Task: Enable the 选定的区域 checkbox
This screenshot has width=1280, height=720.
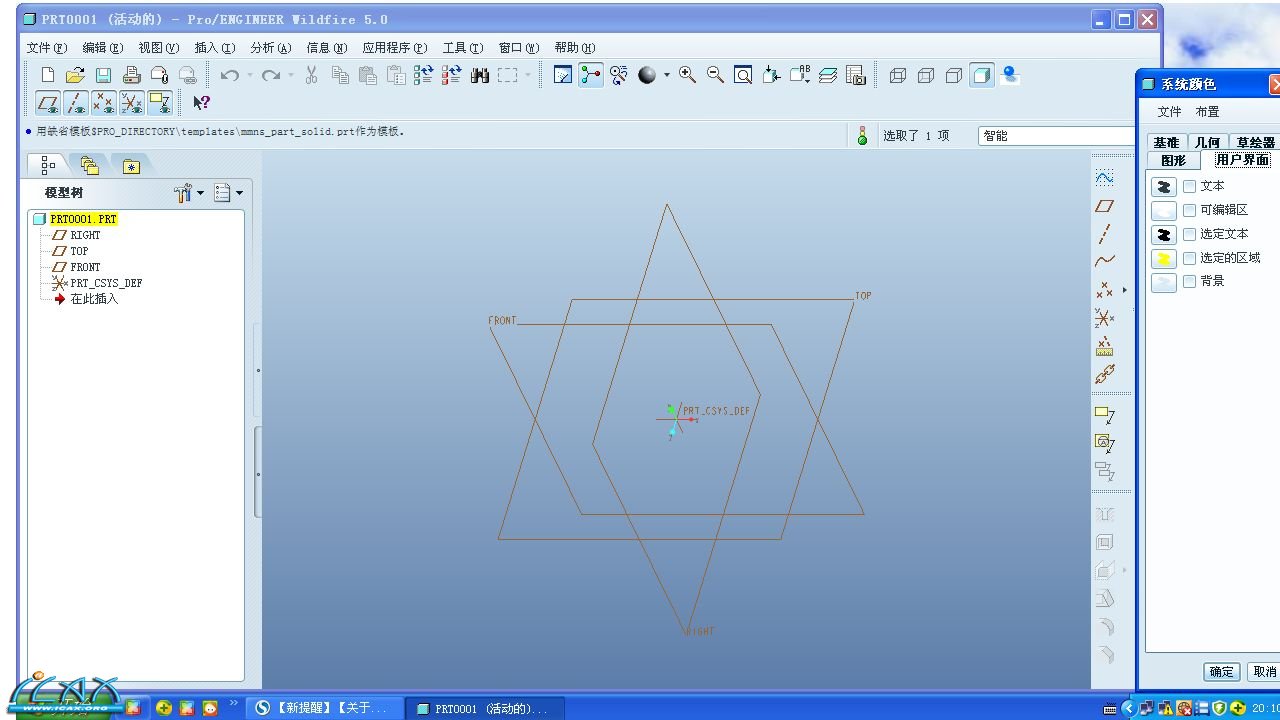Action: [1189, 258]
